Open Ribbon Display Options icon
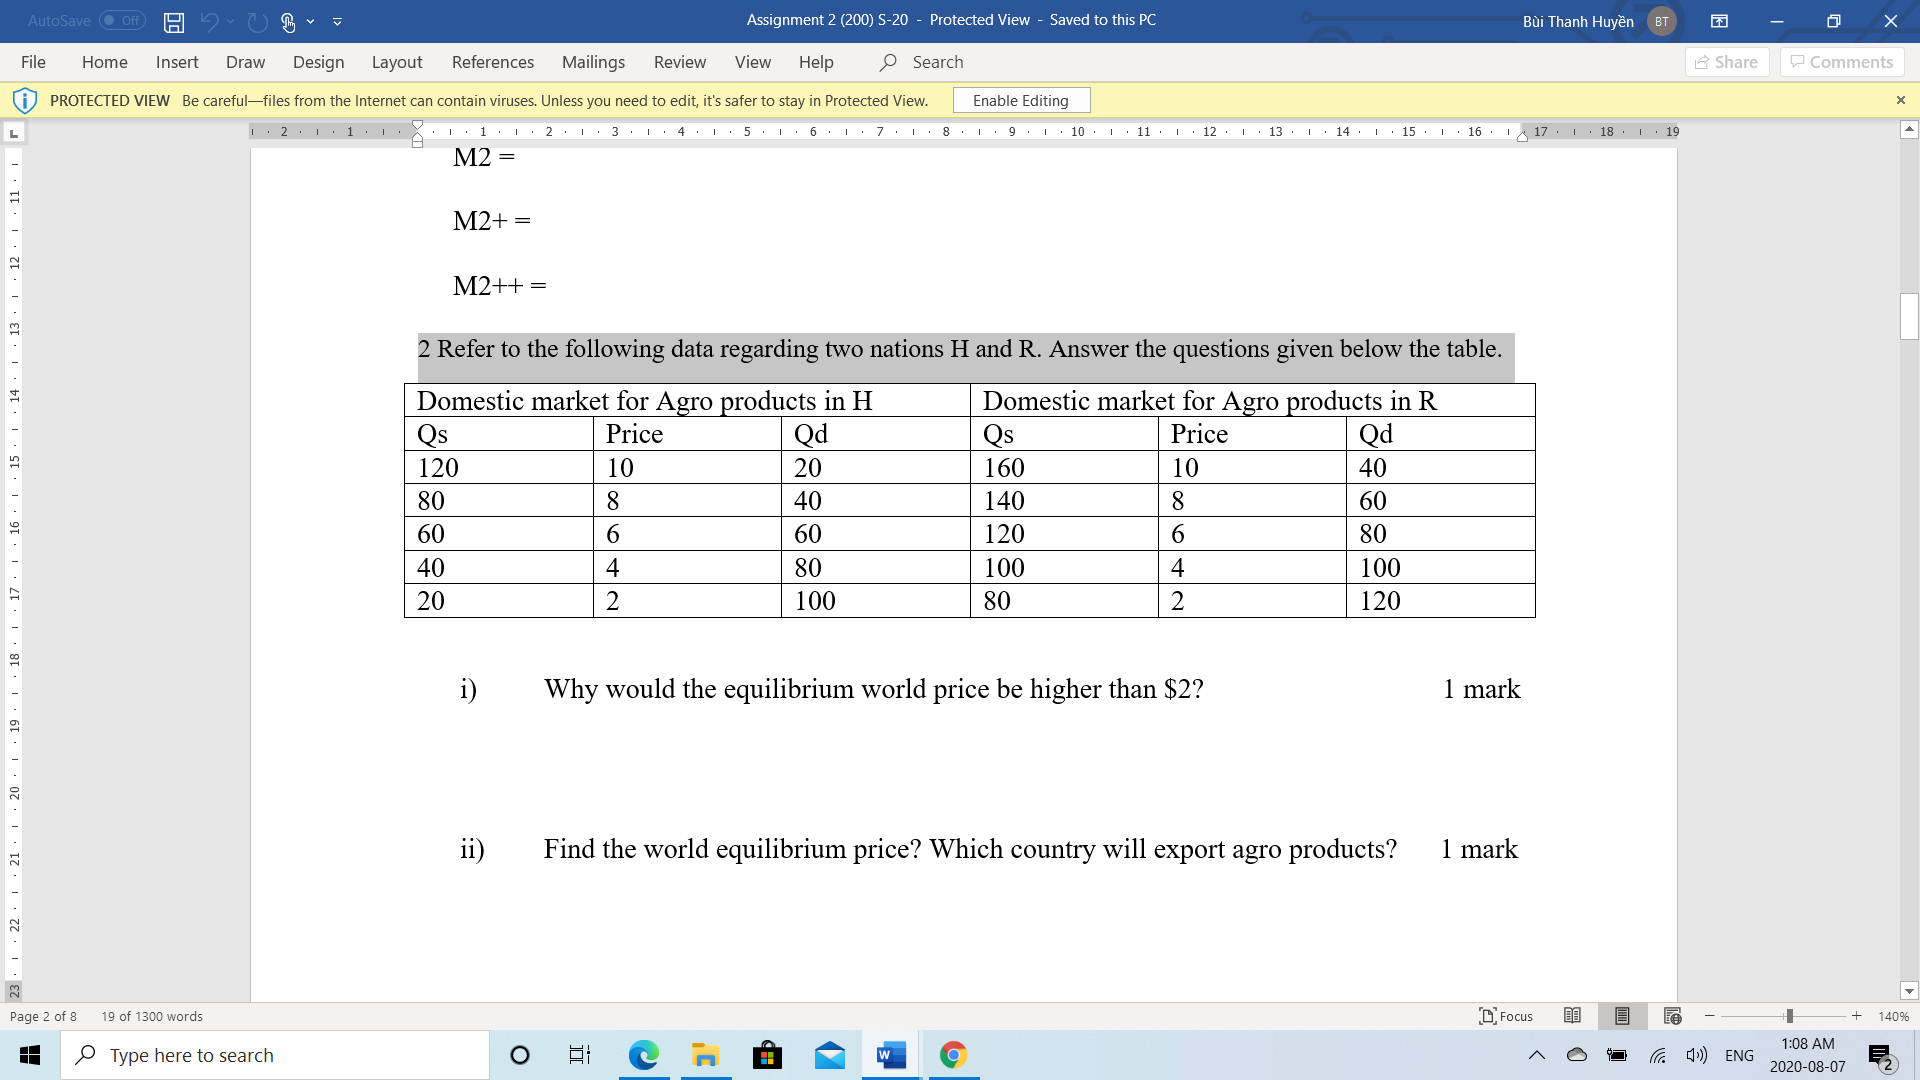This screenshot has height=1080, width=1920. pos(1719,21)
